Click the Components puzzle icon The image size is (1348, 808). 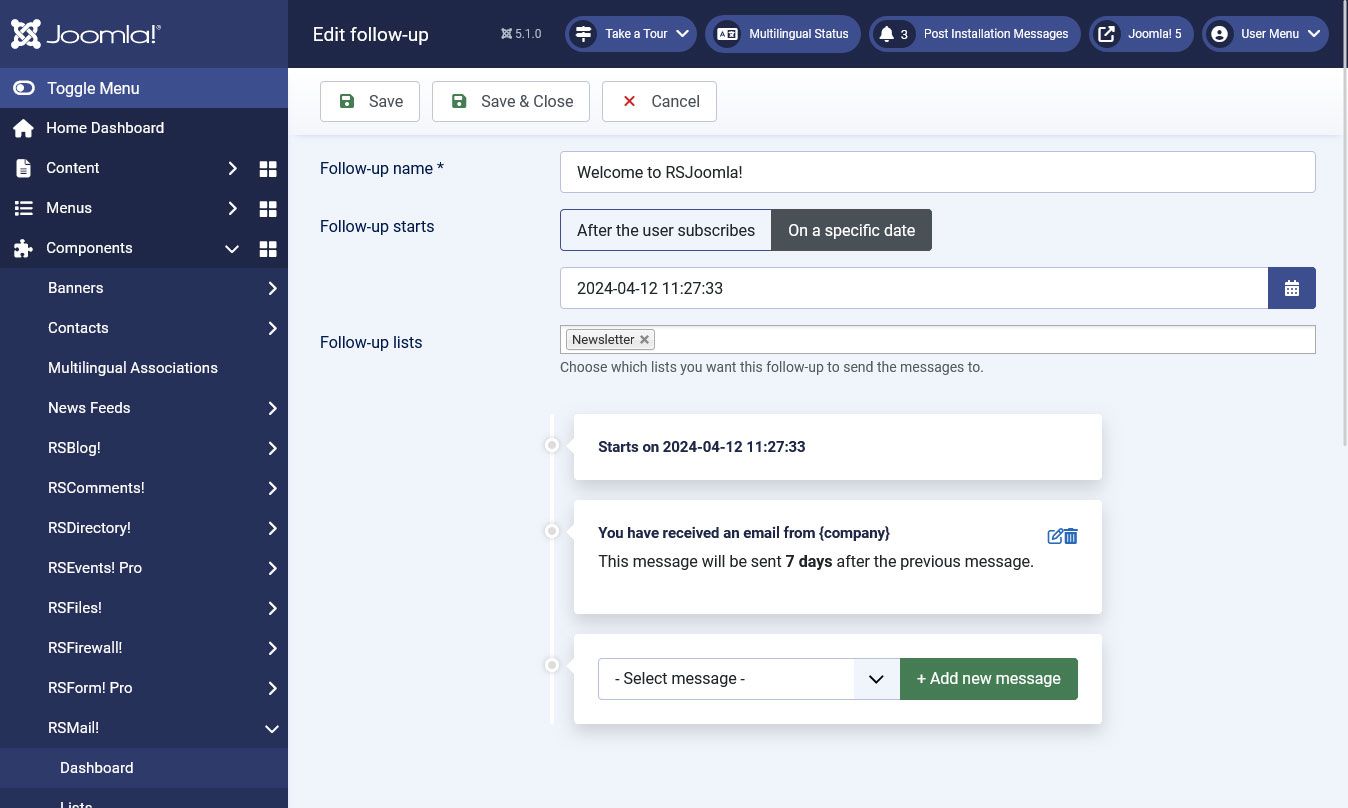23,248
